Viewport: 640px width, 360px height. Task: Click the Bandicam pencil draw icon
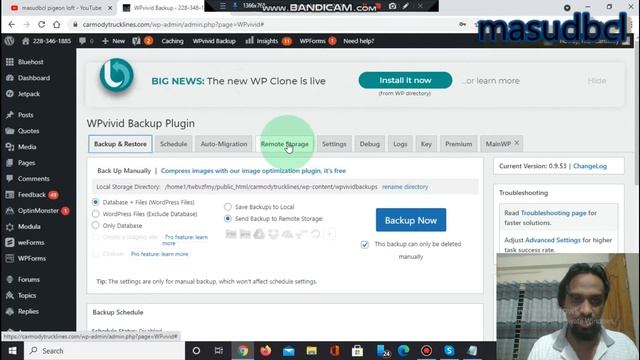406,6
